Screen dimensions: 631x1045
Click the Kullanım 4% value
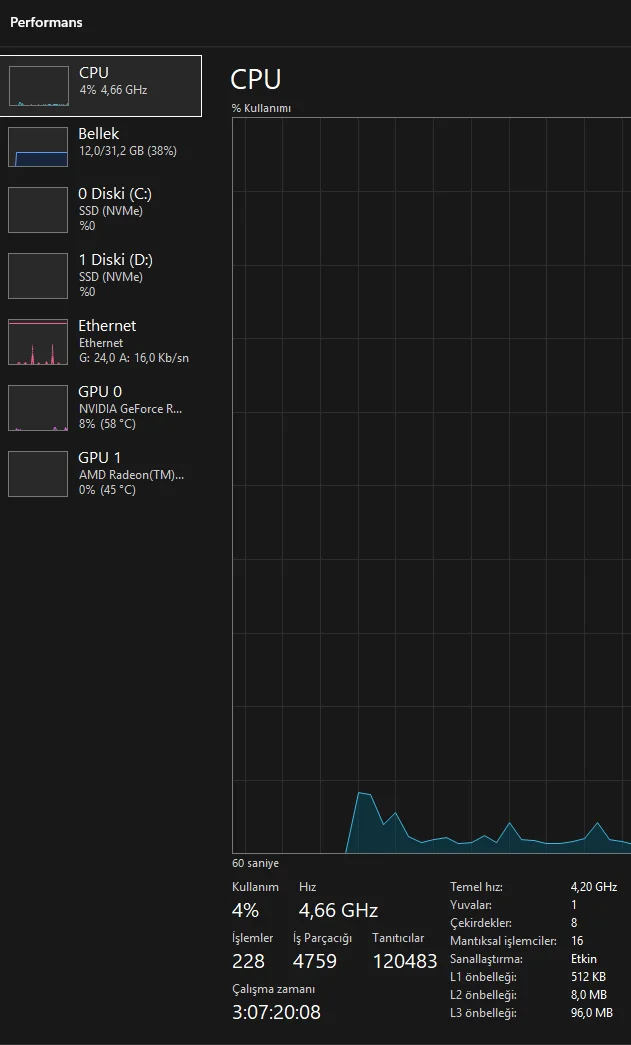245,910
